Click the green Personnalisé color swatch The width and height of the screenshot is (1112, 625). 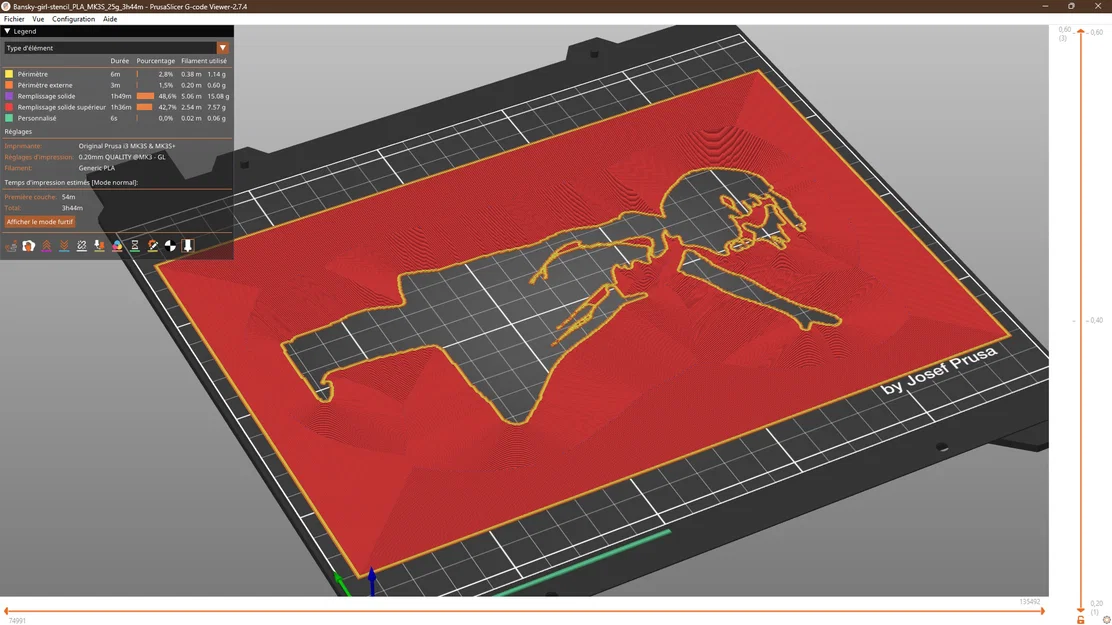(x=9, y=118)
